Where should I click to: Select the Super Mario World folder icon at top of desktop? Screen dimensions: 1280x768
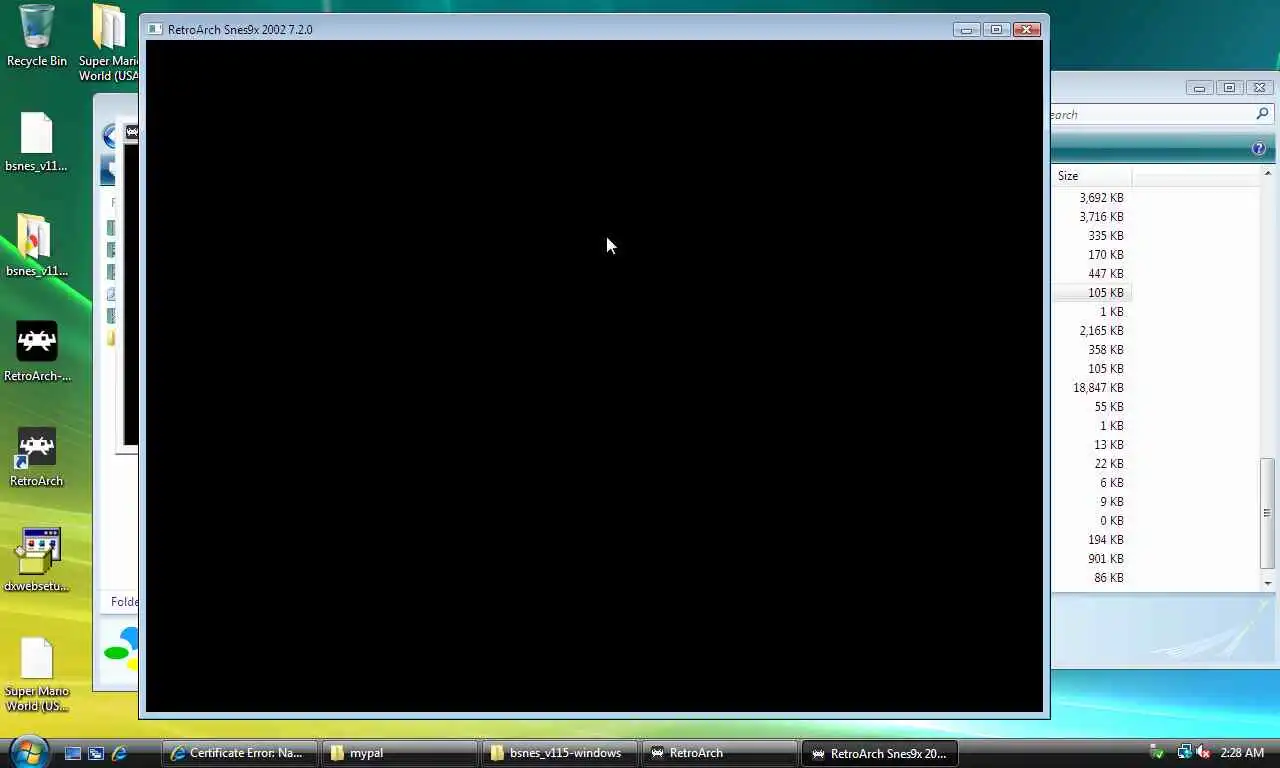click(x=110, y=43)
